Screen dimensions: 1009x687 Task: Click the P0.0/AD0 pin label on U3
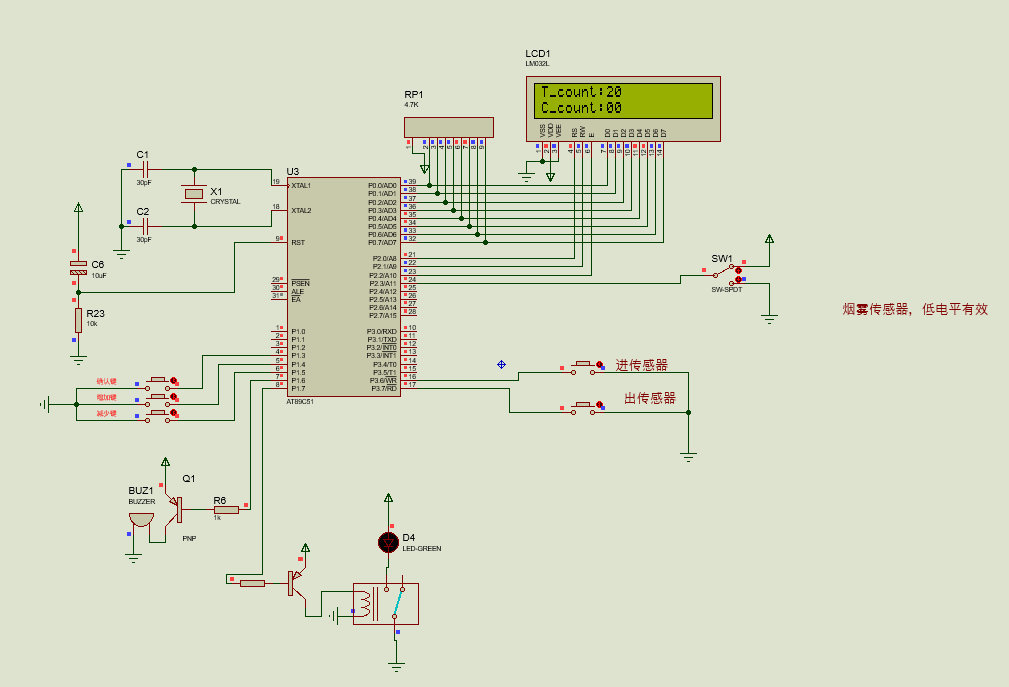click(382, 186)
